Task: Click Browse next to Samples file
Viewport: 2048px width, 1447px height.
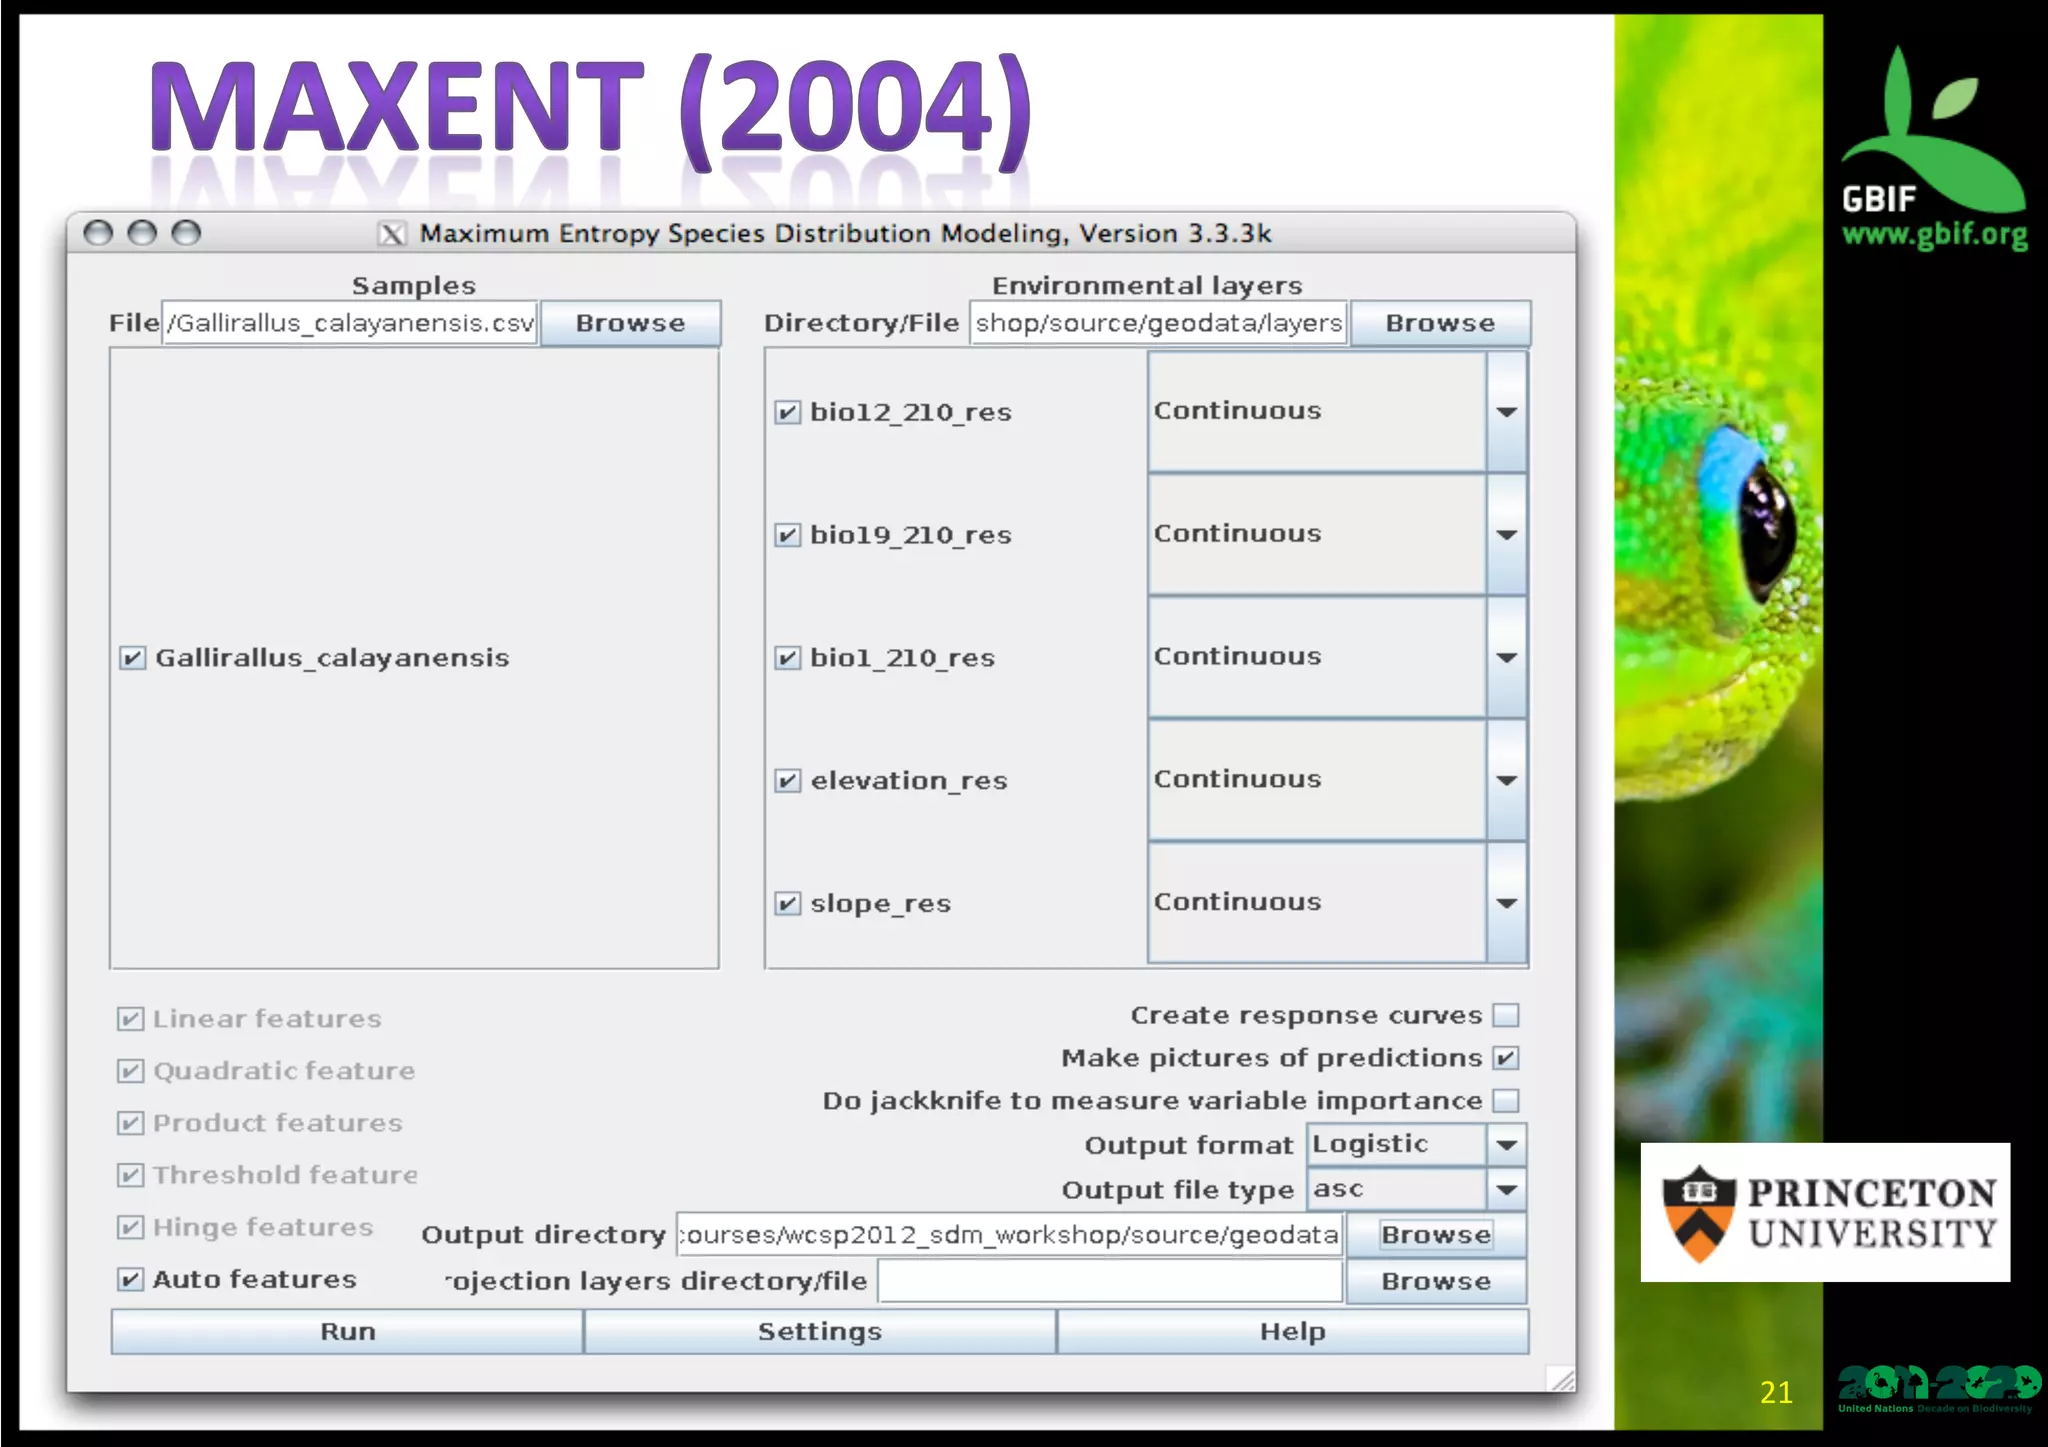Action: 630,323
